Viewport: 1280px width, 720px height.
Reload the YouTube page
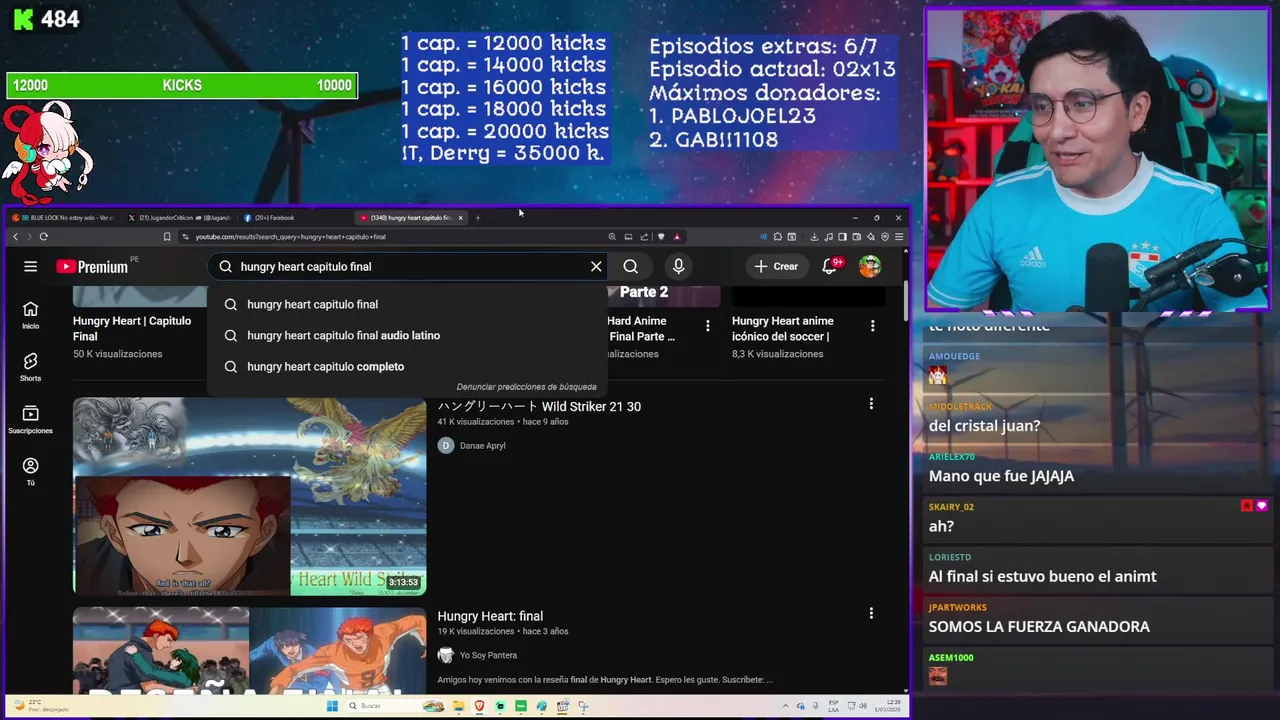click(43, 237)
